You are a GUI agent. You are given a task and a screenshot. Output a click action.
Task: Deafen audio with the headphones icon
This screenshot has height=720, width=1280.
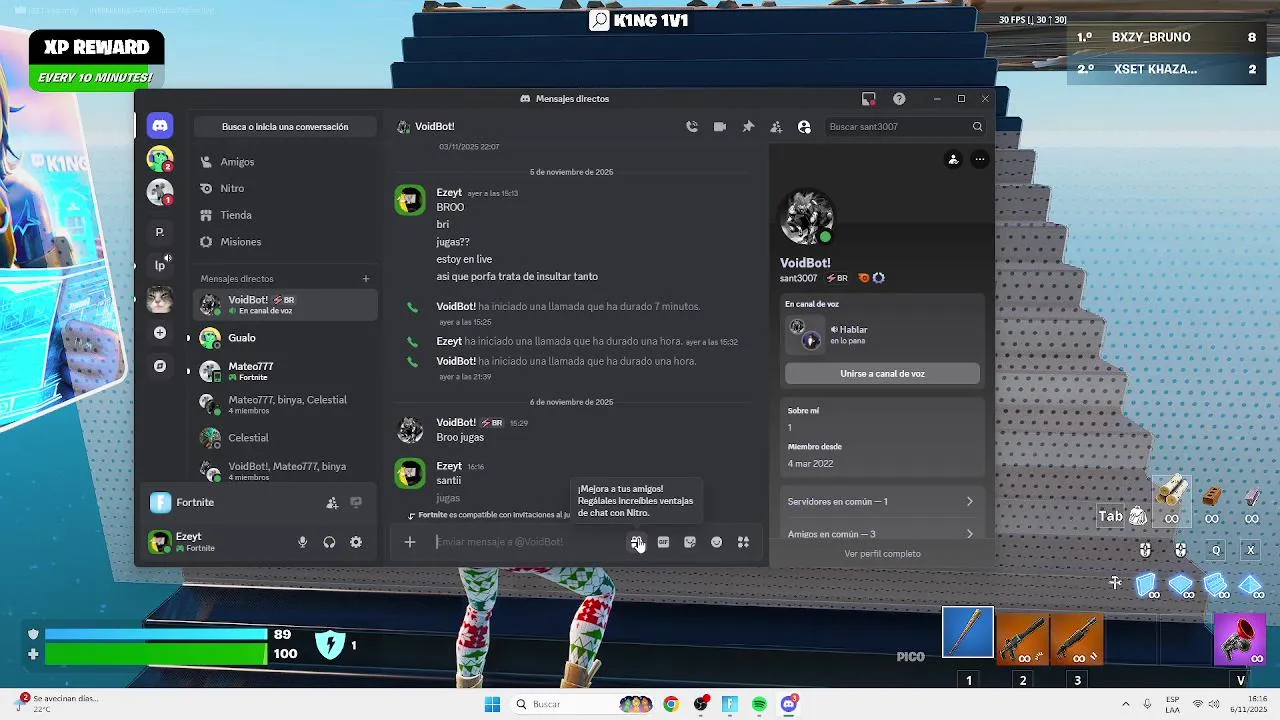point(329,542)
